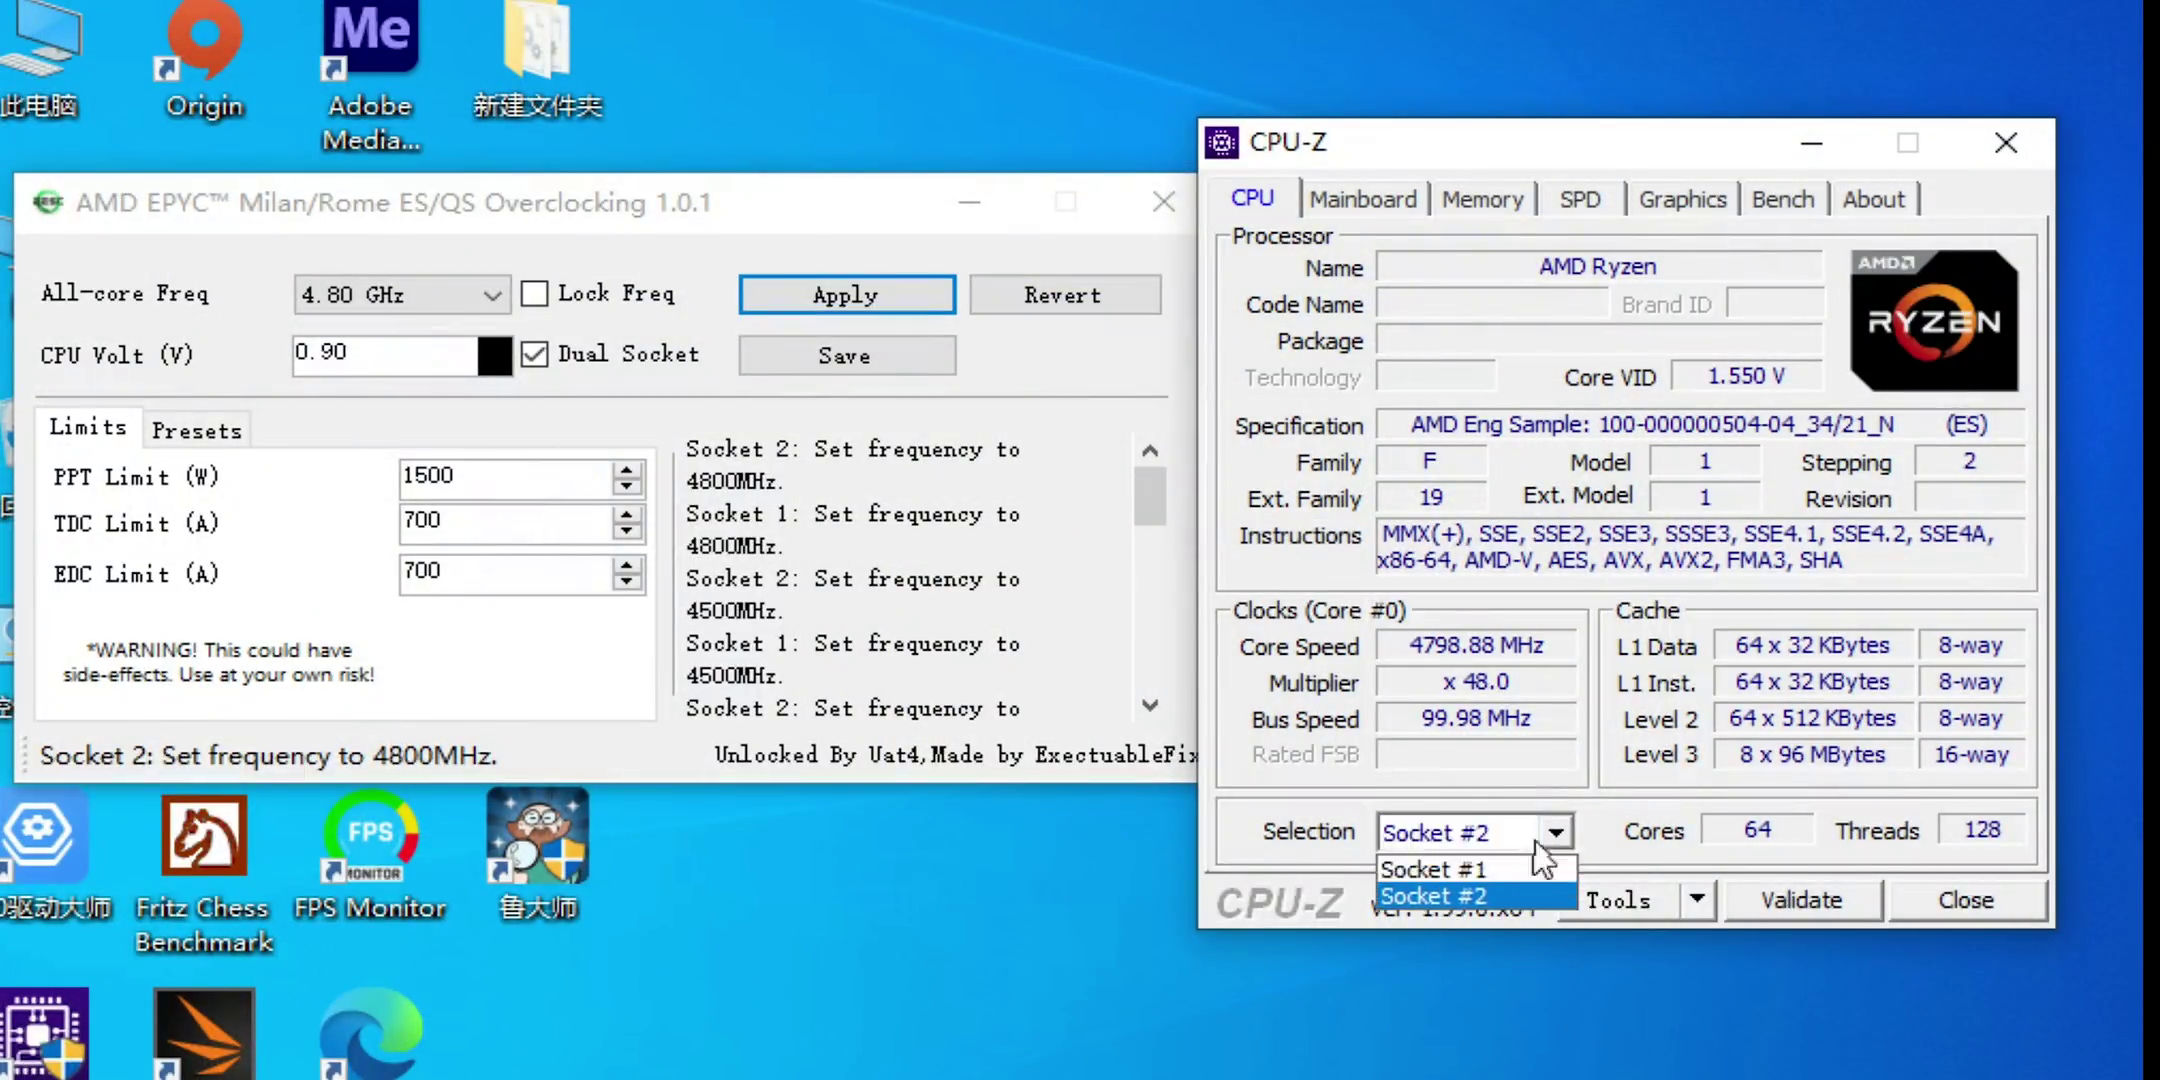
Task: Increase PPT Limit with up stepper arrow
Action: 627,469
